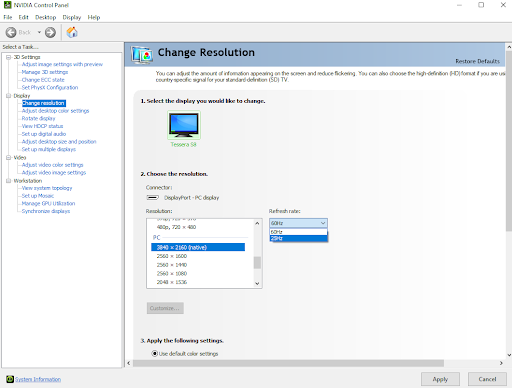Screen dimensions: 512x388
Task: Open Set up multiple displays
Action: click(49, 149)
